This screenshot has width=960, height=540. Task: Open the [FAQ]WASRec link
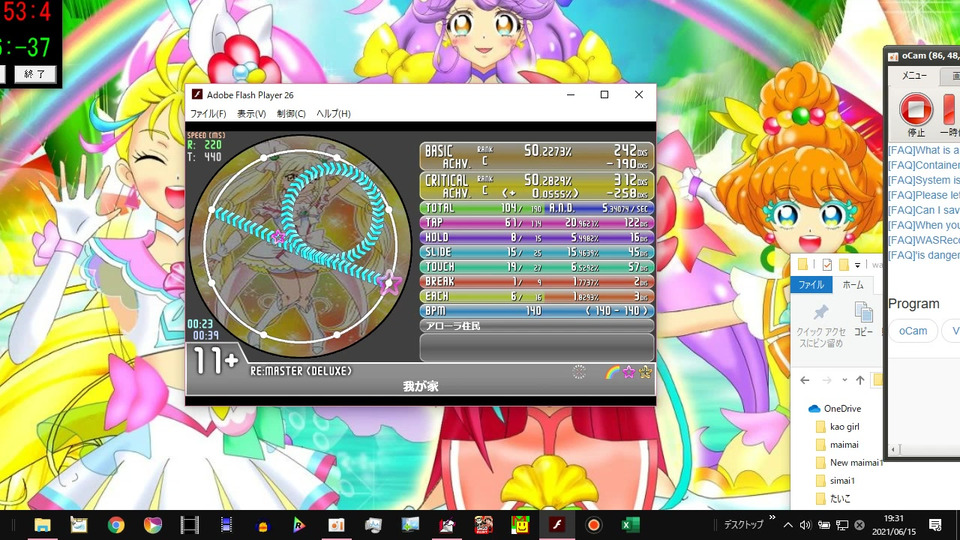point(924,240)
